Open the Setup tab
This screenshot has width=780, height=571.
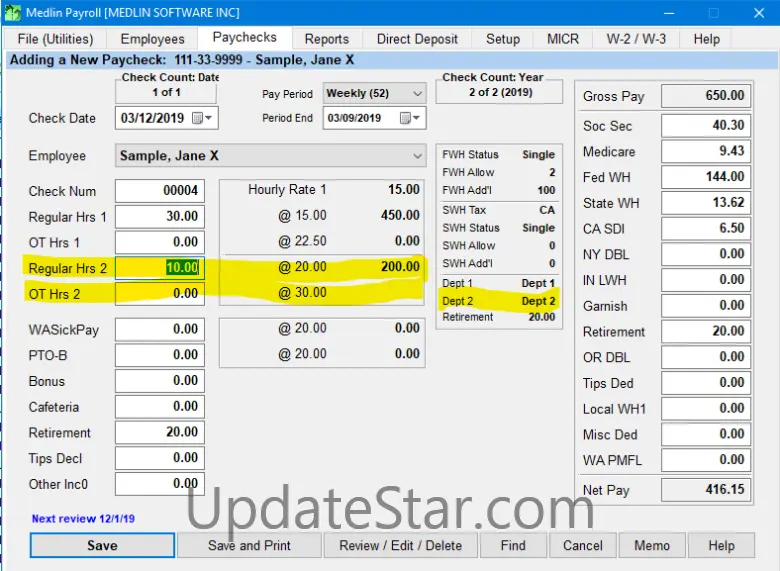pyautogui.click(x=502, y=39)
